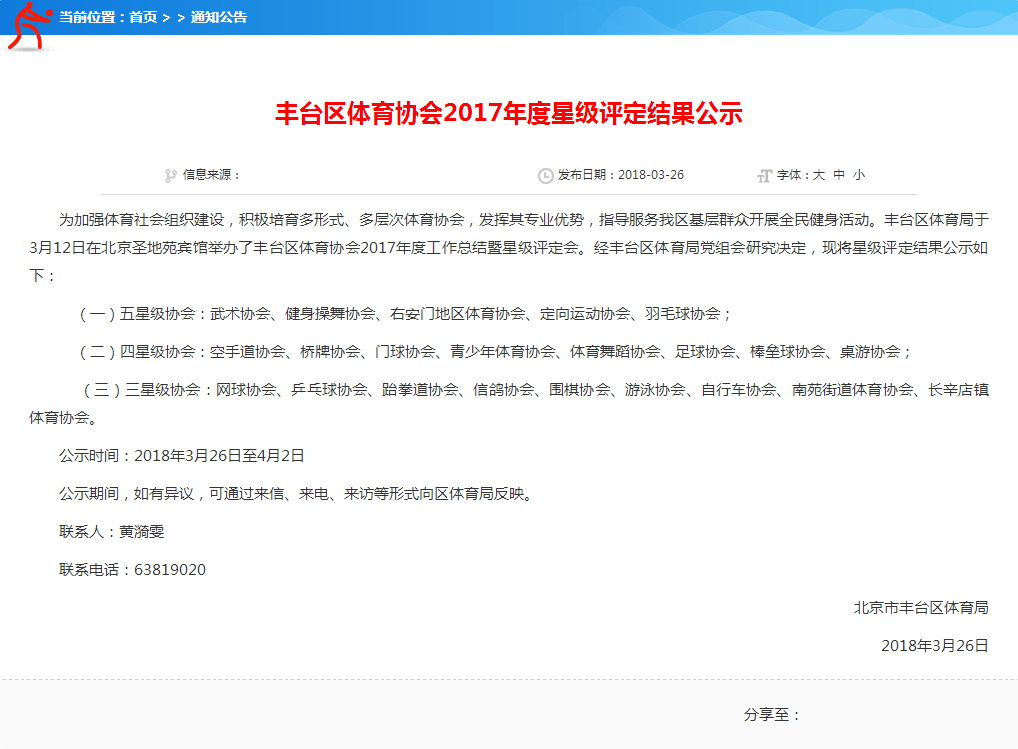Click the red athlete logo icon

coord(28,24)
